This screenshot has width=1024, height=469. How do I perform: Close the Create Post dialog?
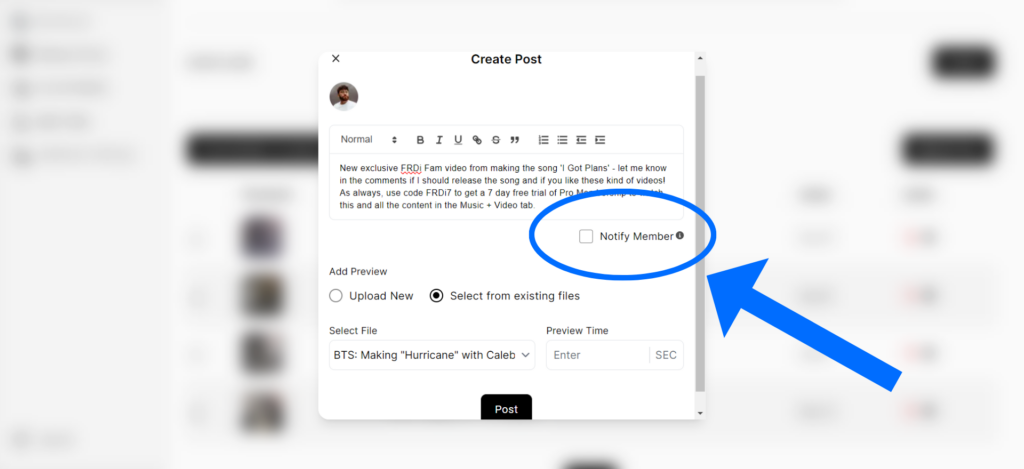tap(336, 59)
